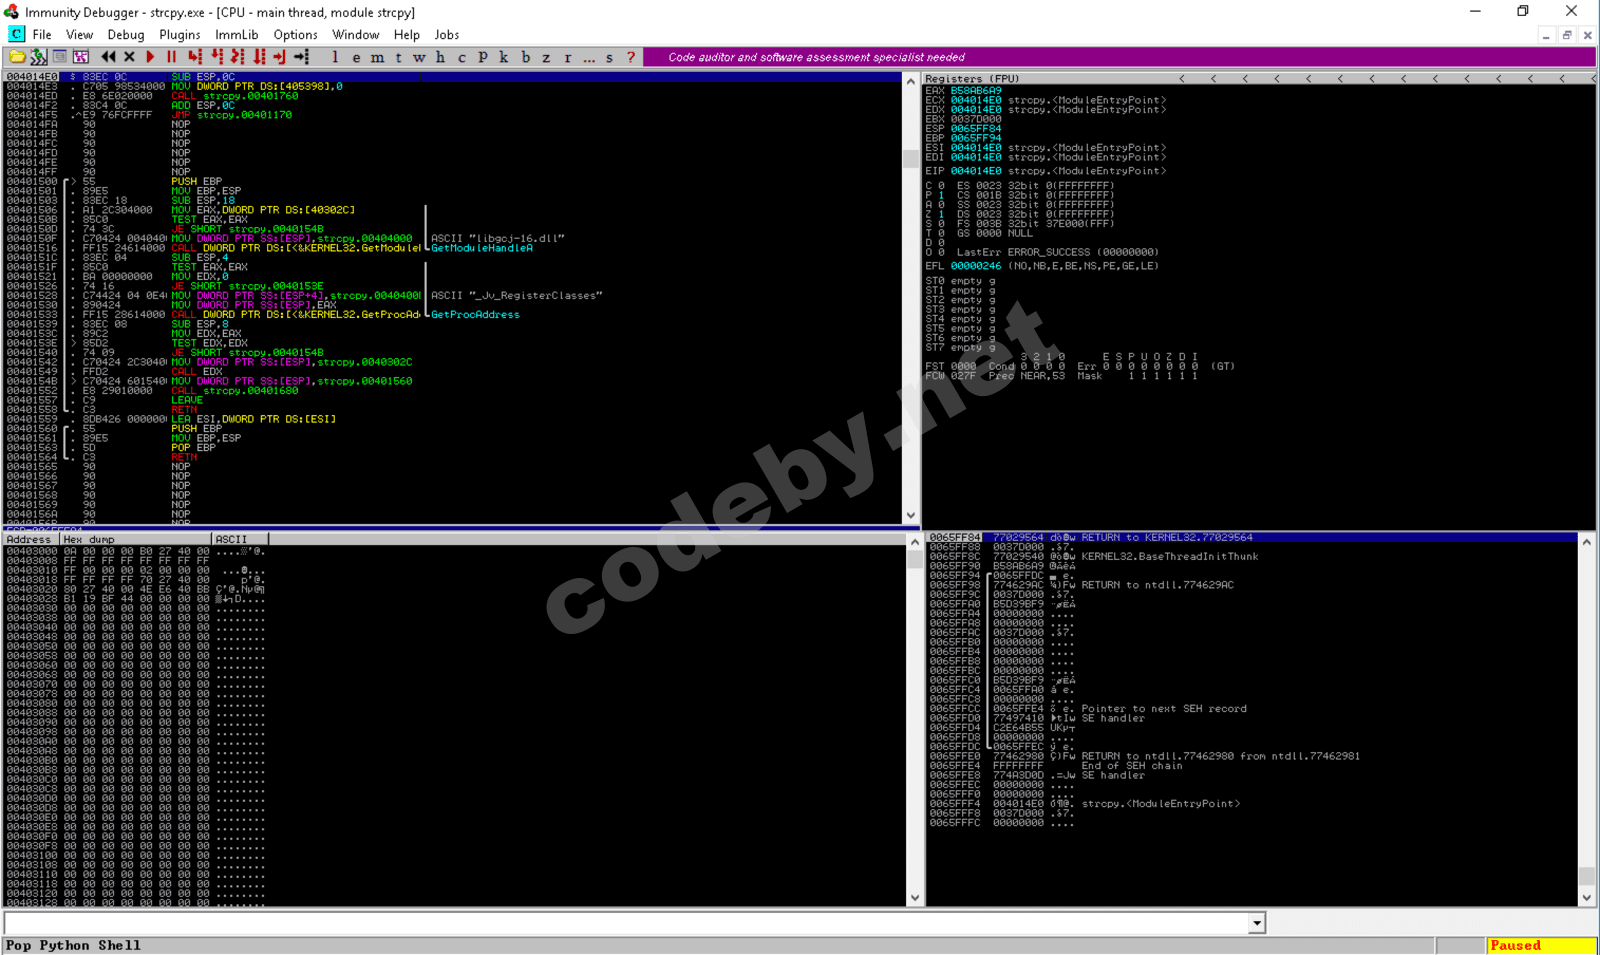This screenshot has width=1600, height=955.
Task: Open the Options menu
Action: click(295, 34)
